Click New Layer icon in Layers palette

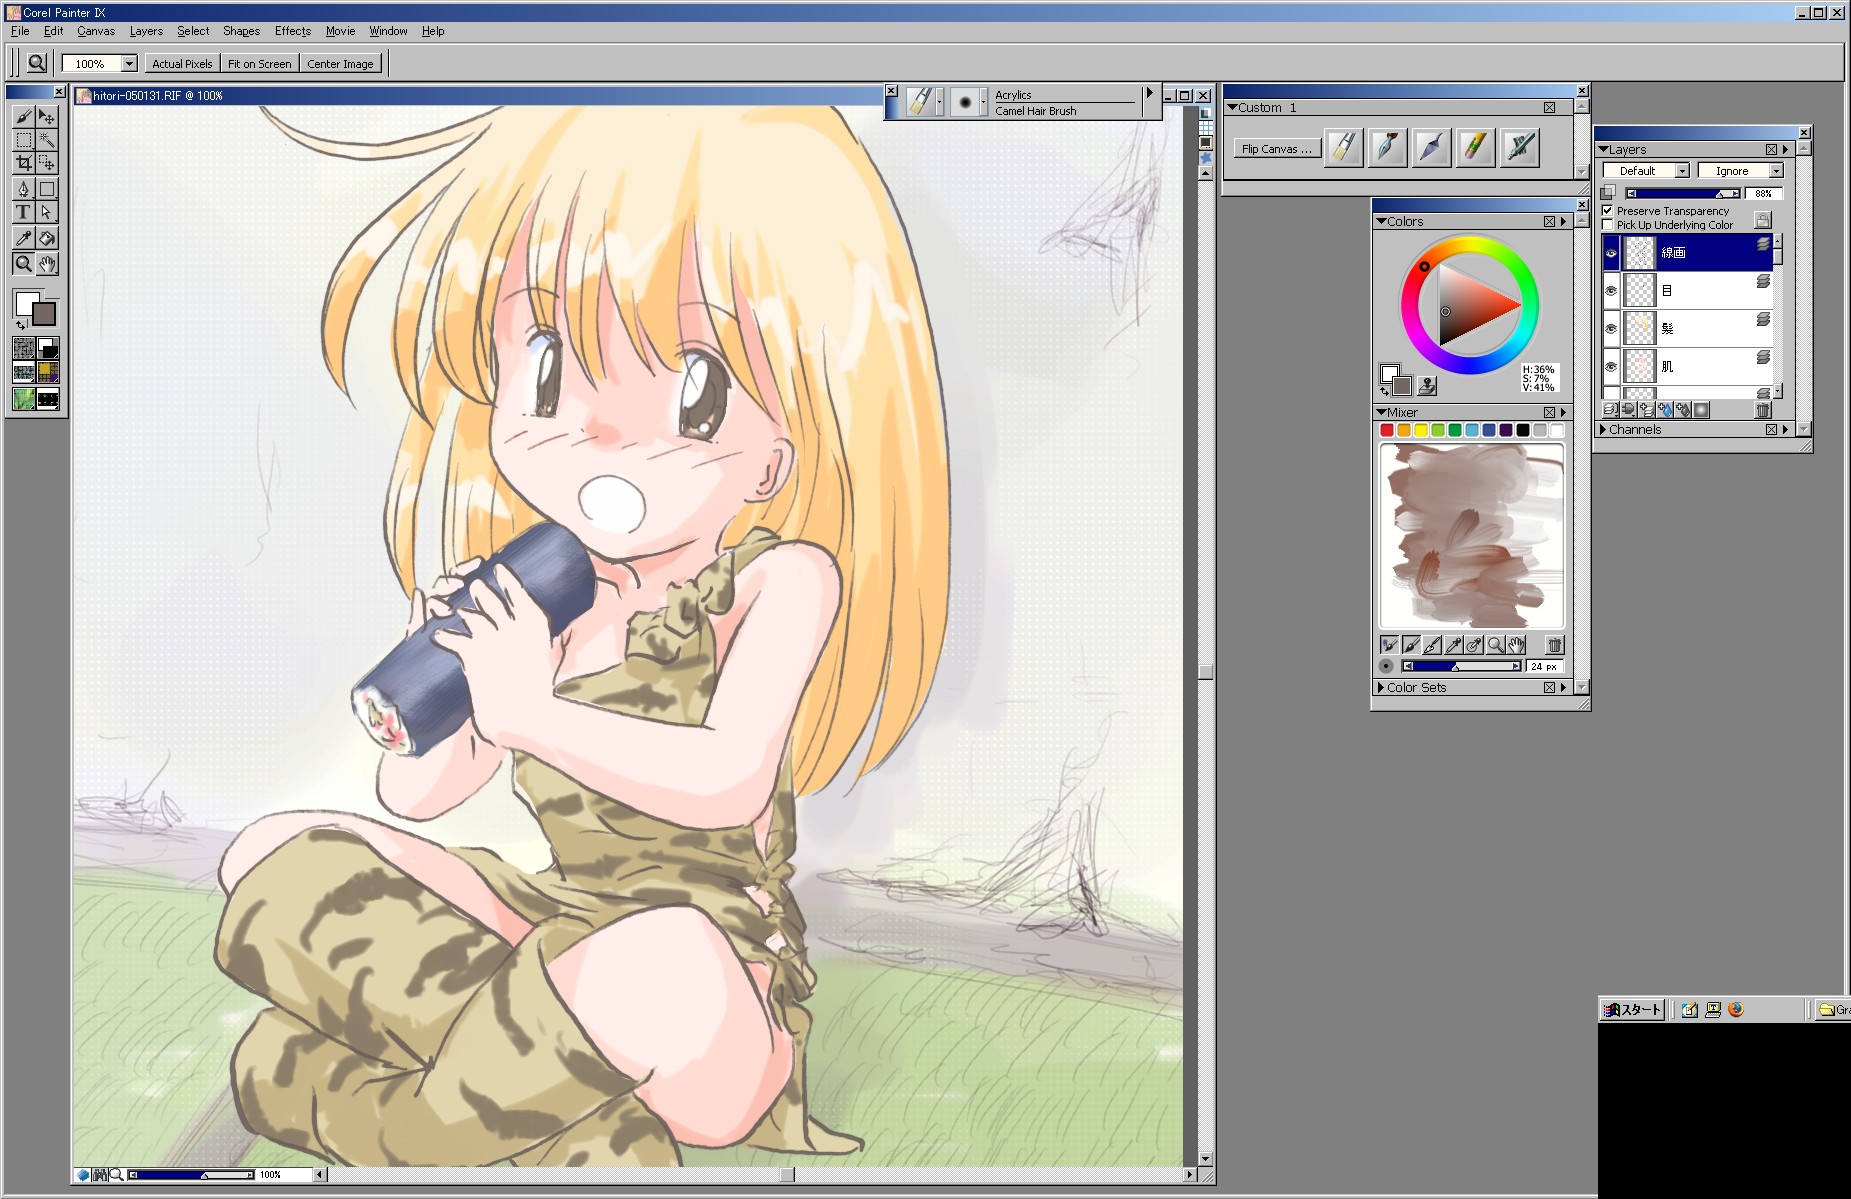(x=1646, y=410)
